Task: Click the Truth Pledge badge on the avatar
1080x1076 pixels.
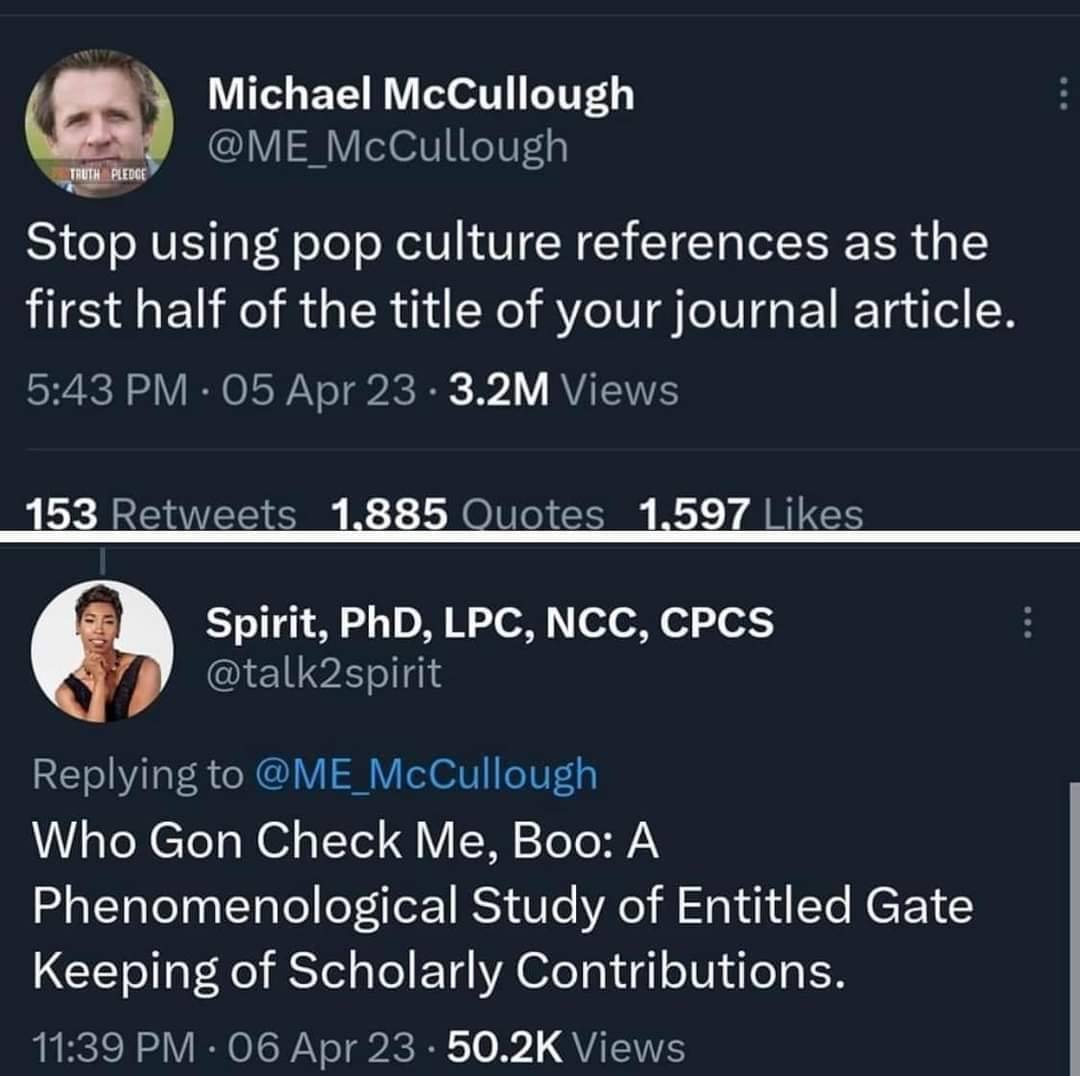Action: click(105, 173)
